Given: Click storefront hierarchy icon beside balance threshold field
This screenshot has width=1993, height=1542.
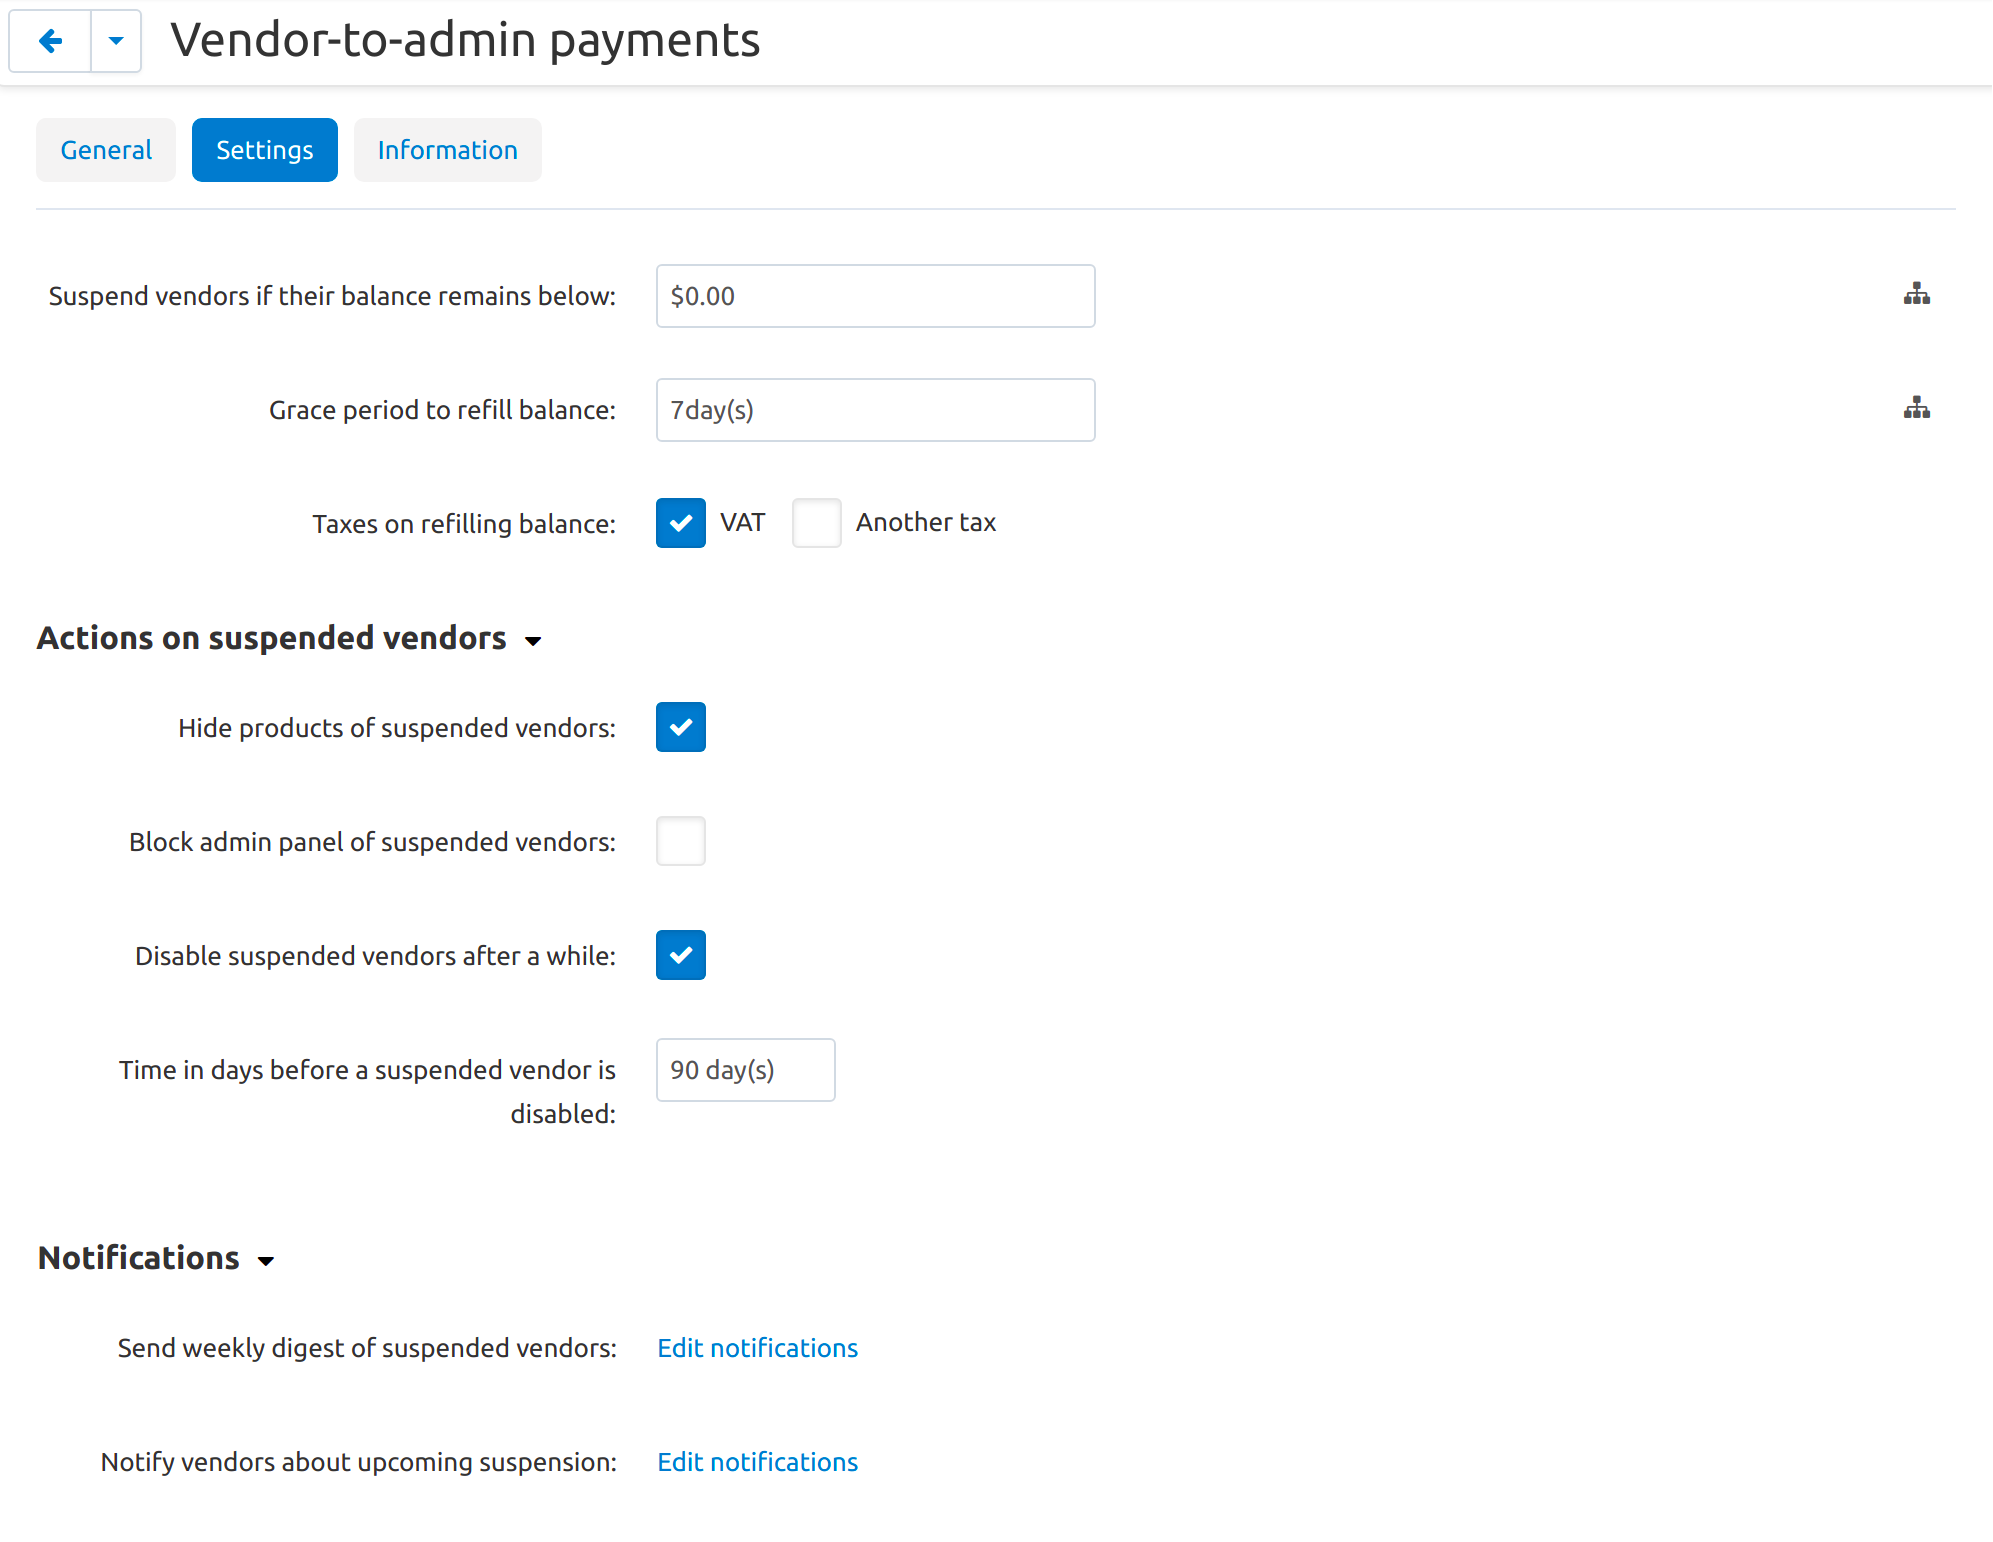Looking at the screenshot, I should (1916, 294).
